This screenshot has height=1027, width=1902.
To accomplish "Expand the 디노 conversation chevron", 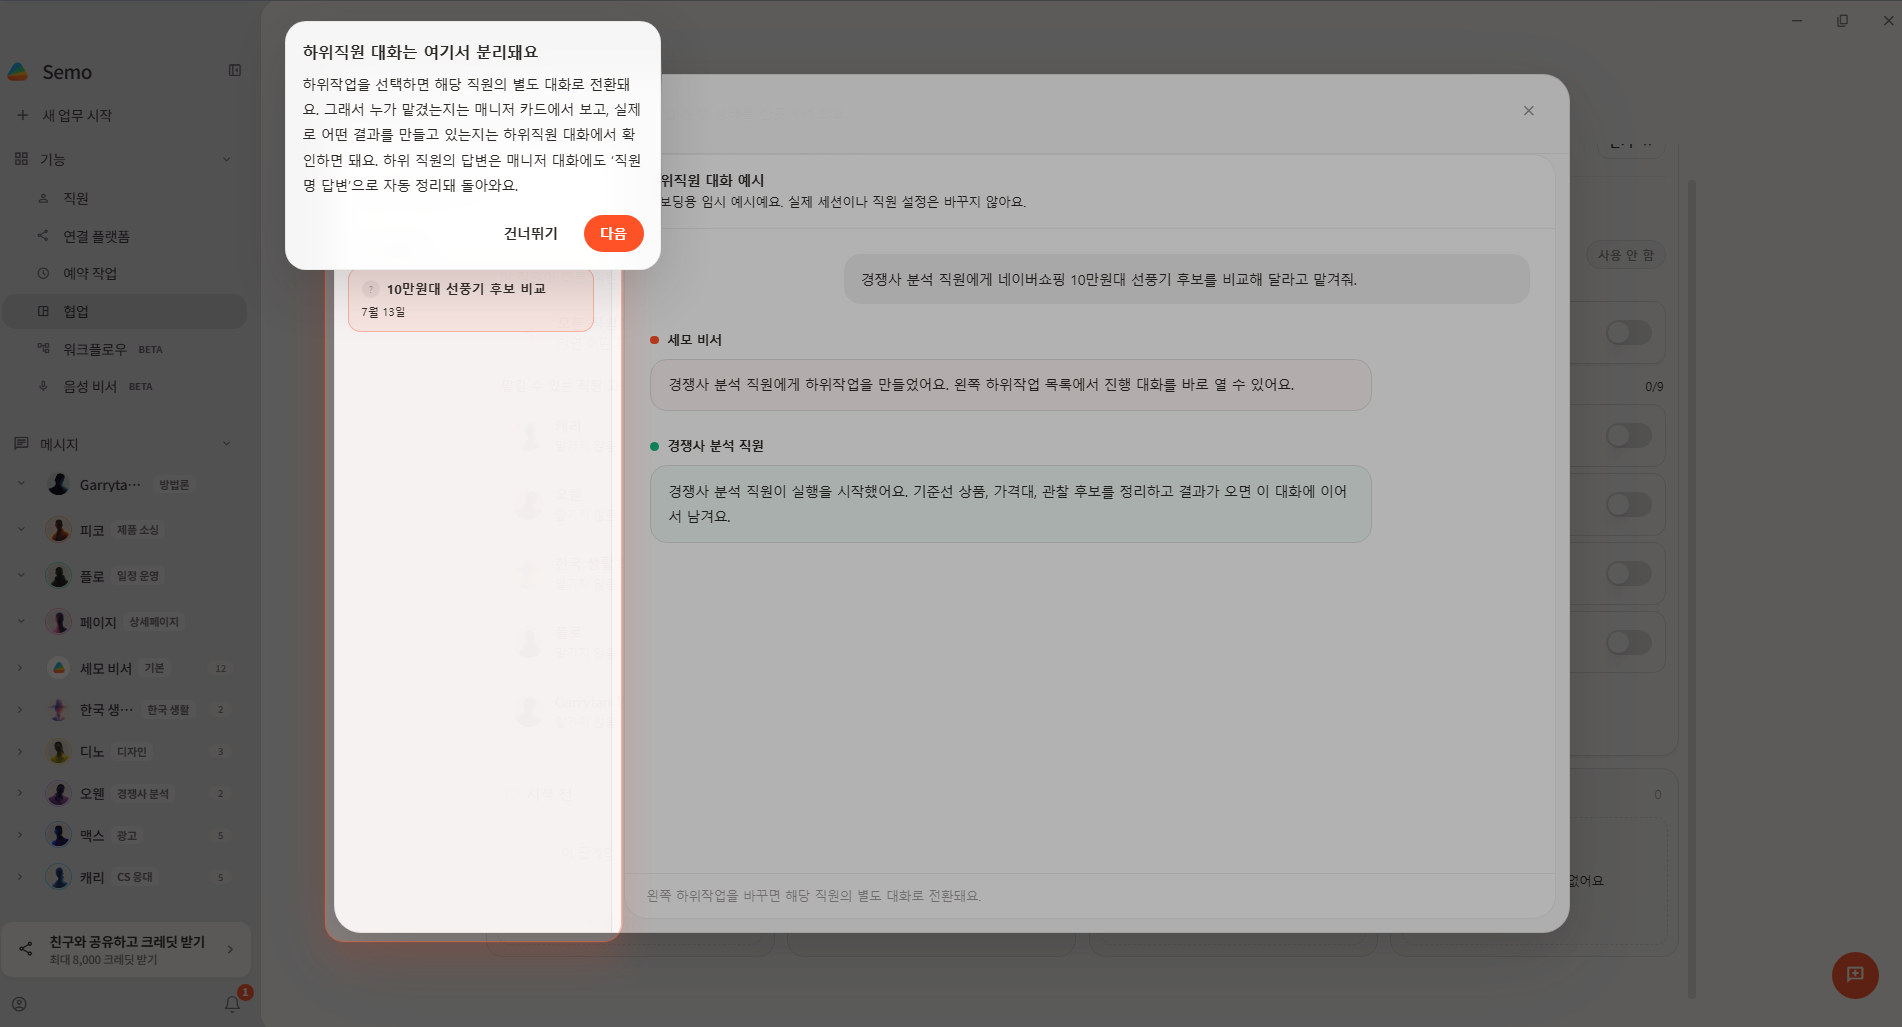I will point(20,751).
